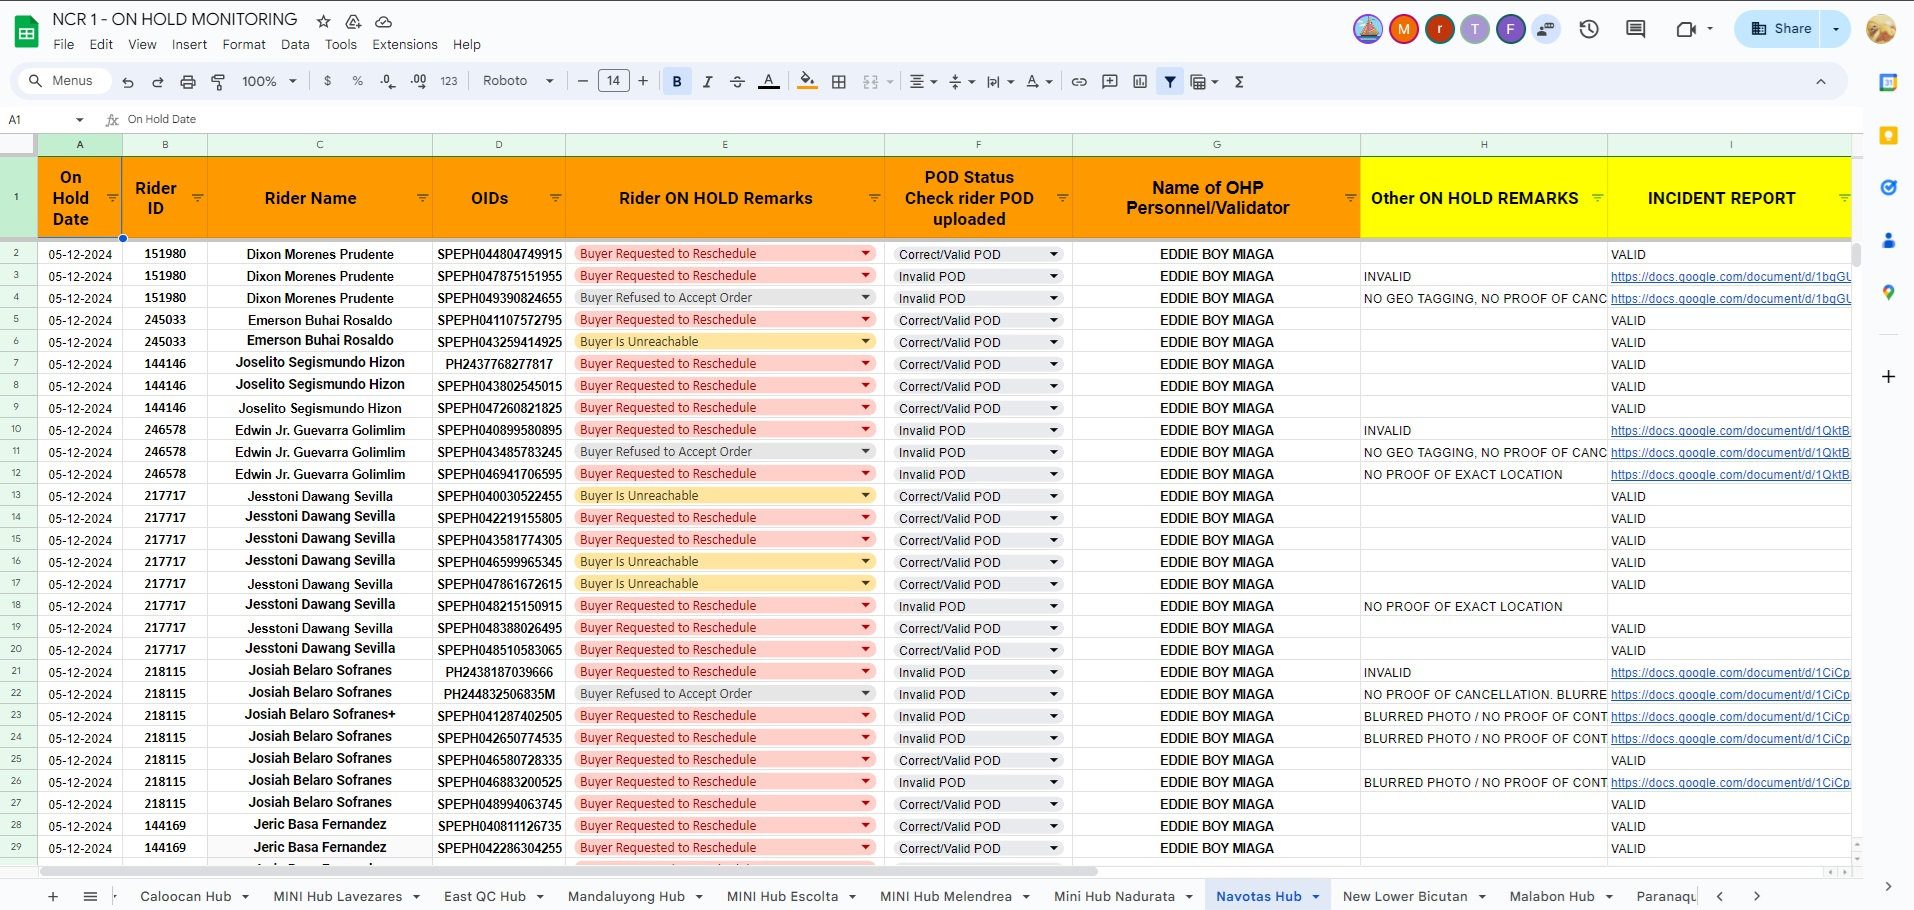This screenshot has width=1914, height=910.
Task: Toggle bold formatting
Action: point(677,82)
